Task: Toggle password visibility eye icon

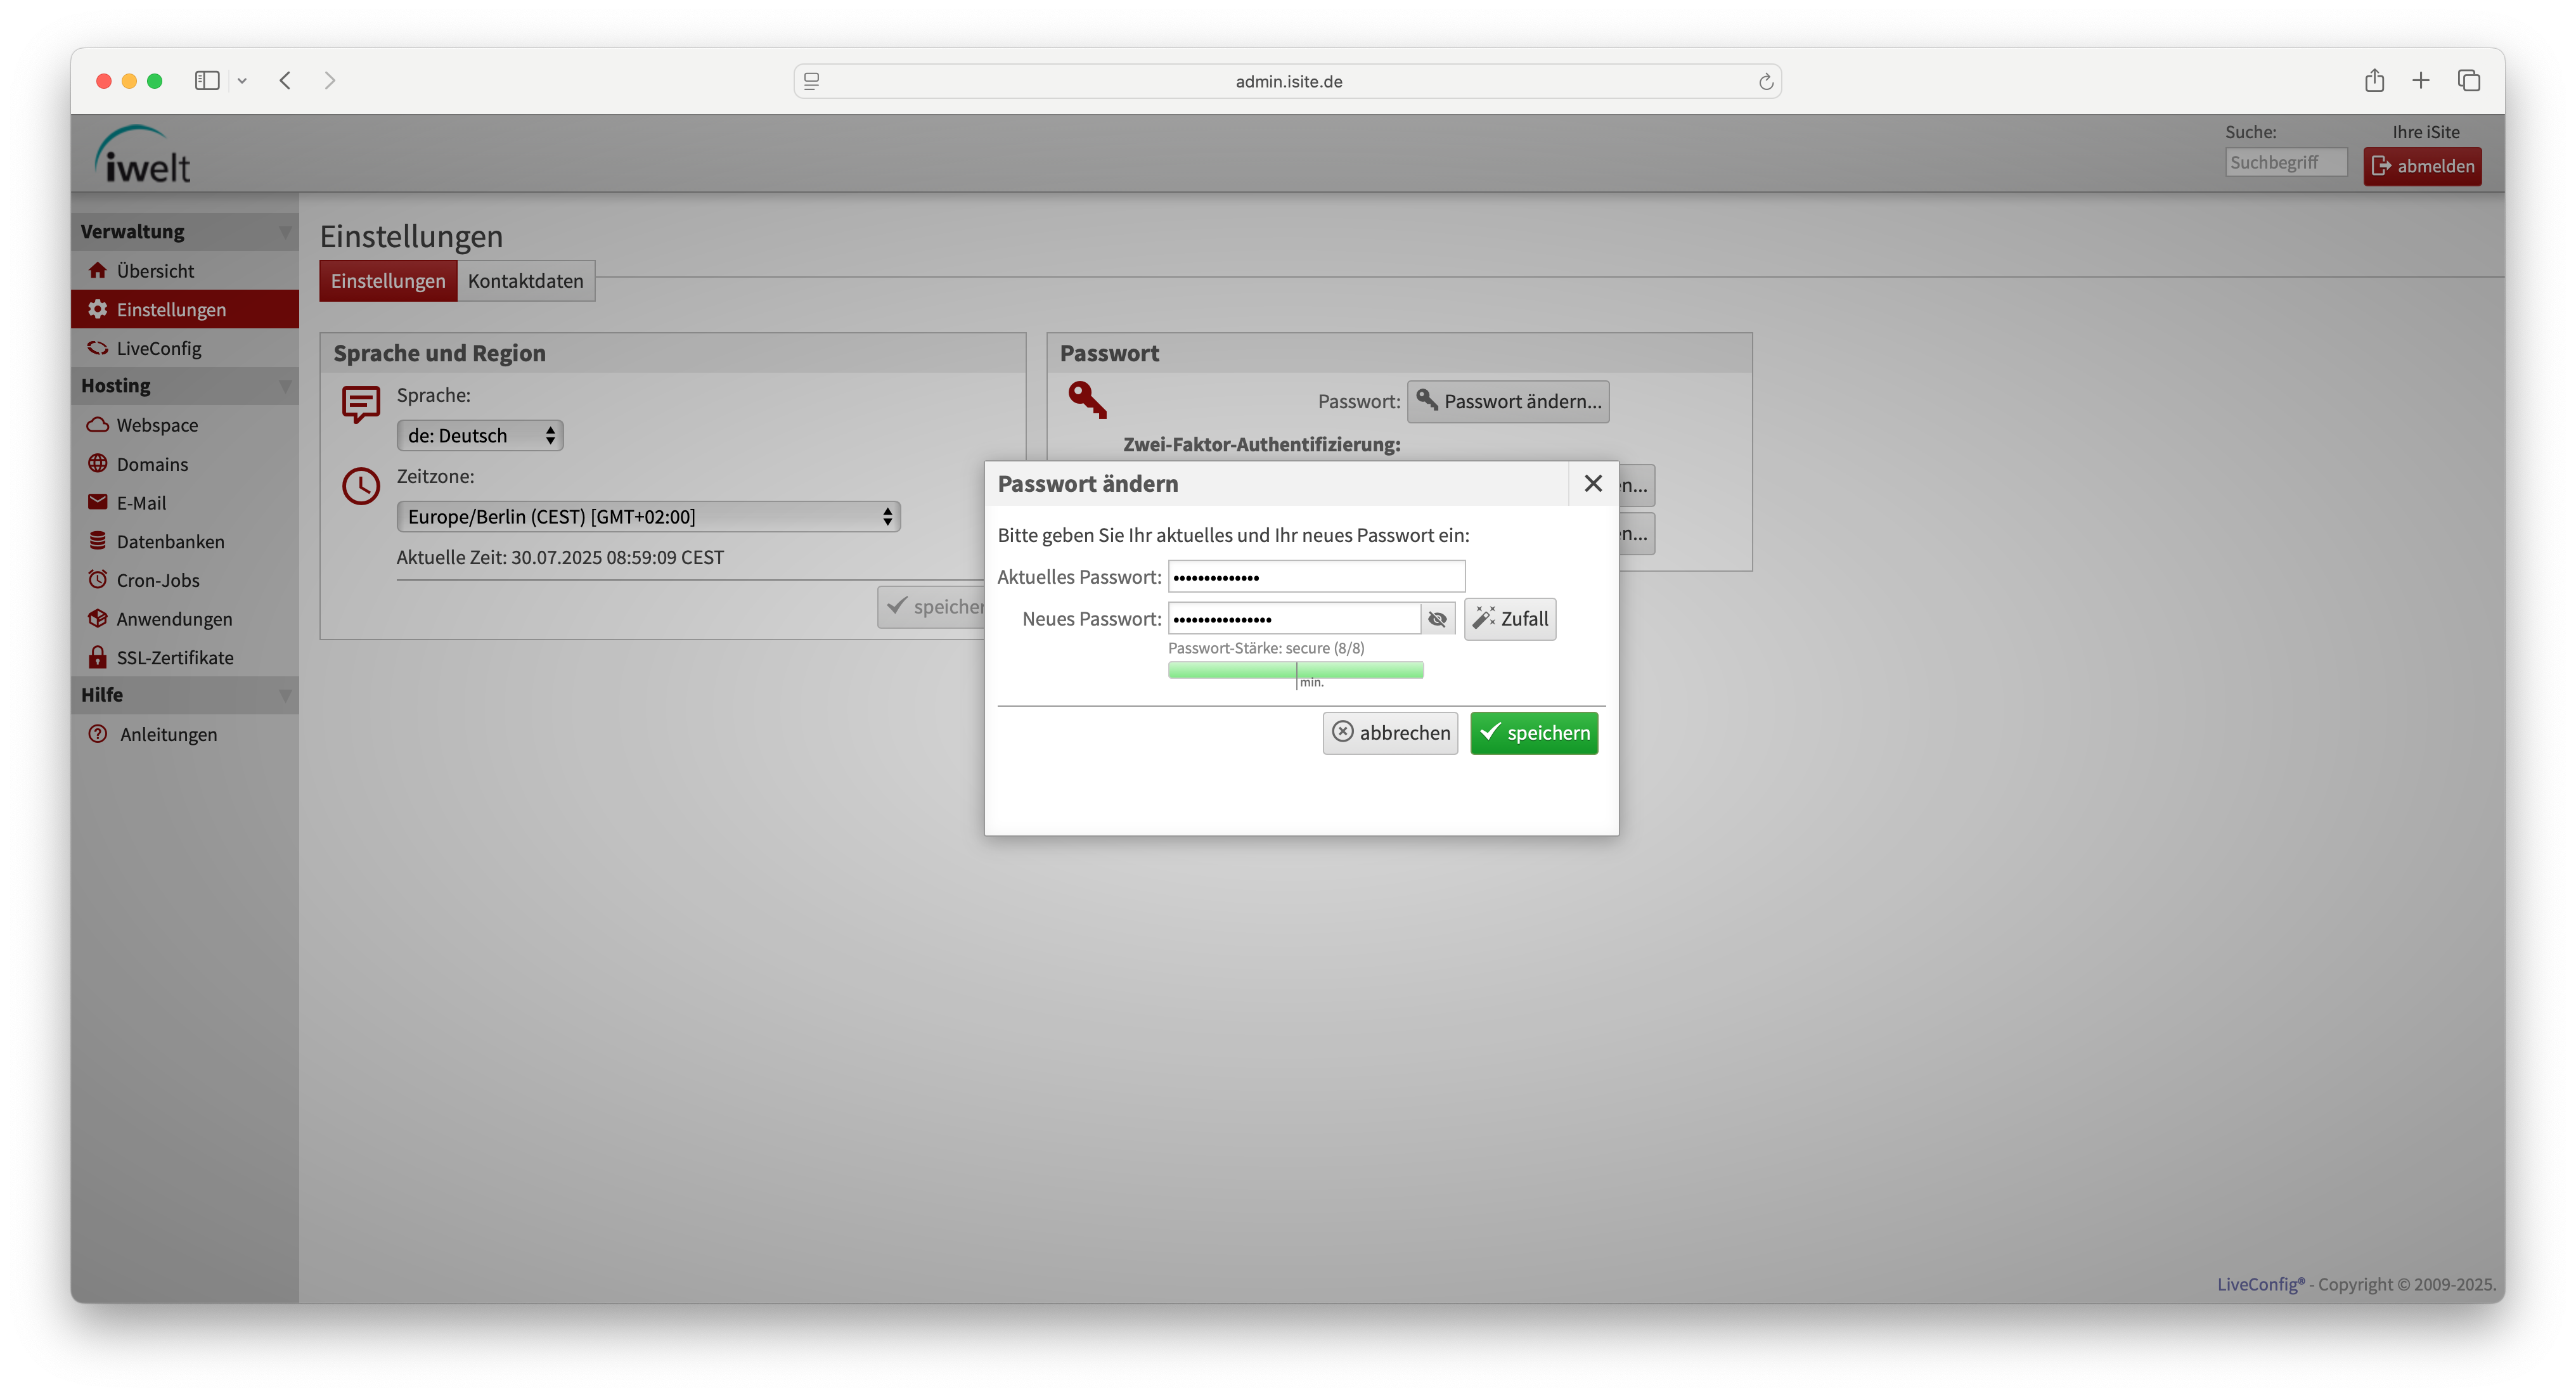Action: 1437,618
